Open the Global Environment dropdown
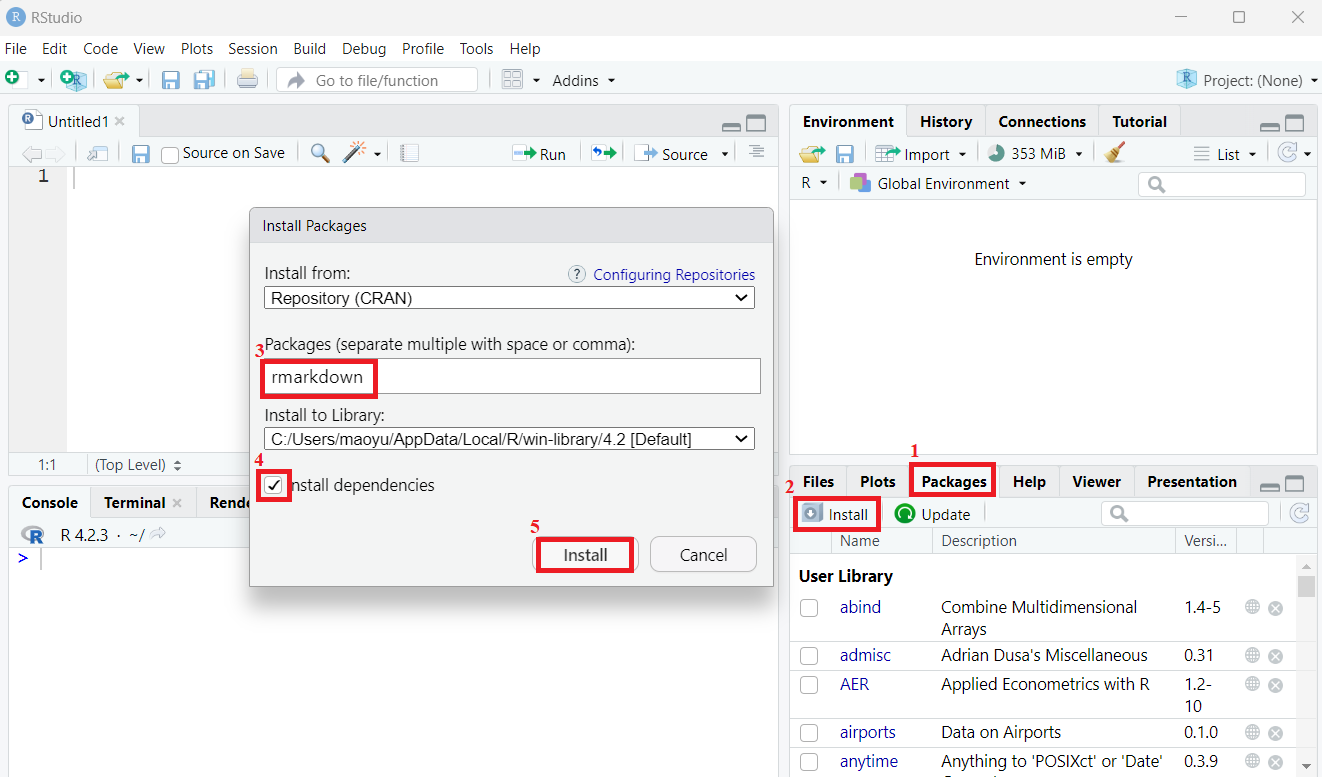Image resolution: width=1322 pixels, height=777 pixels. [x=938, y=183]
